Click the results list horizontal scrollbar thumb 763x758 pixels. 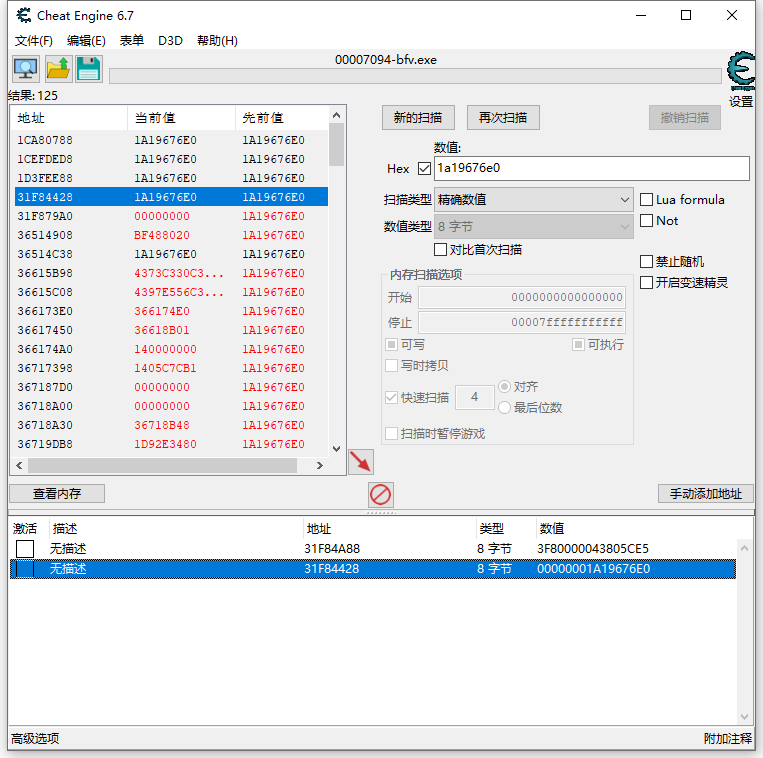tap(163, 466)
